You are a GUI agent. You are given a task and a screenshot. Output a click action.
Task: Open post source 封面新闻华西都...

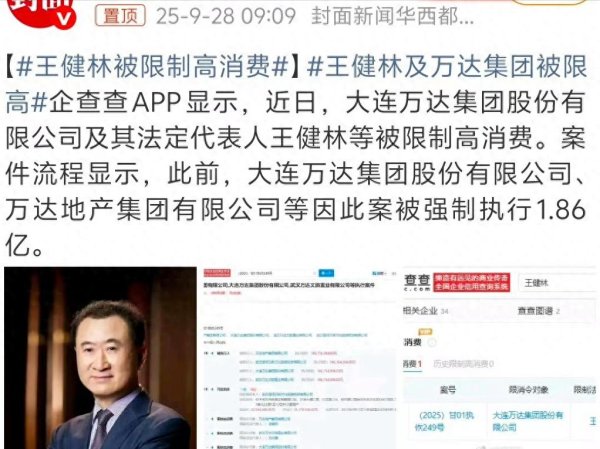pos(392,16)
